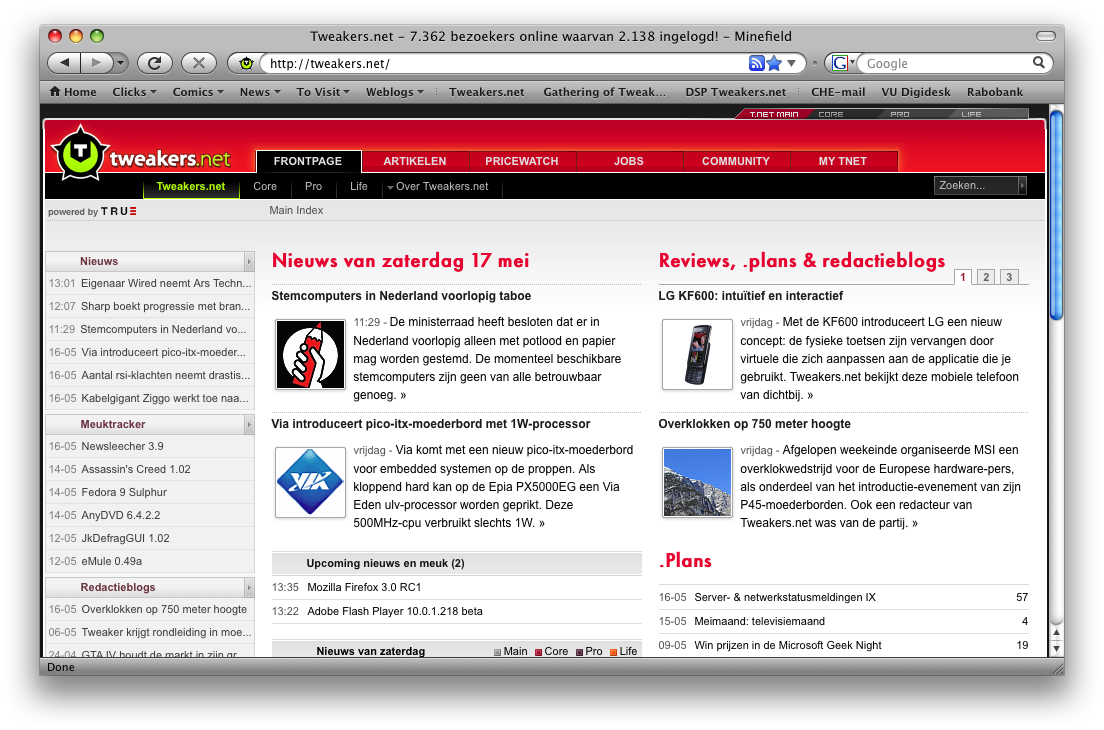Open the To Visit bookmarks folder
1104x730 pixels.
tap(322, 92)
